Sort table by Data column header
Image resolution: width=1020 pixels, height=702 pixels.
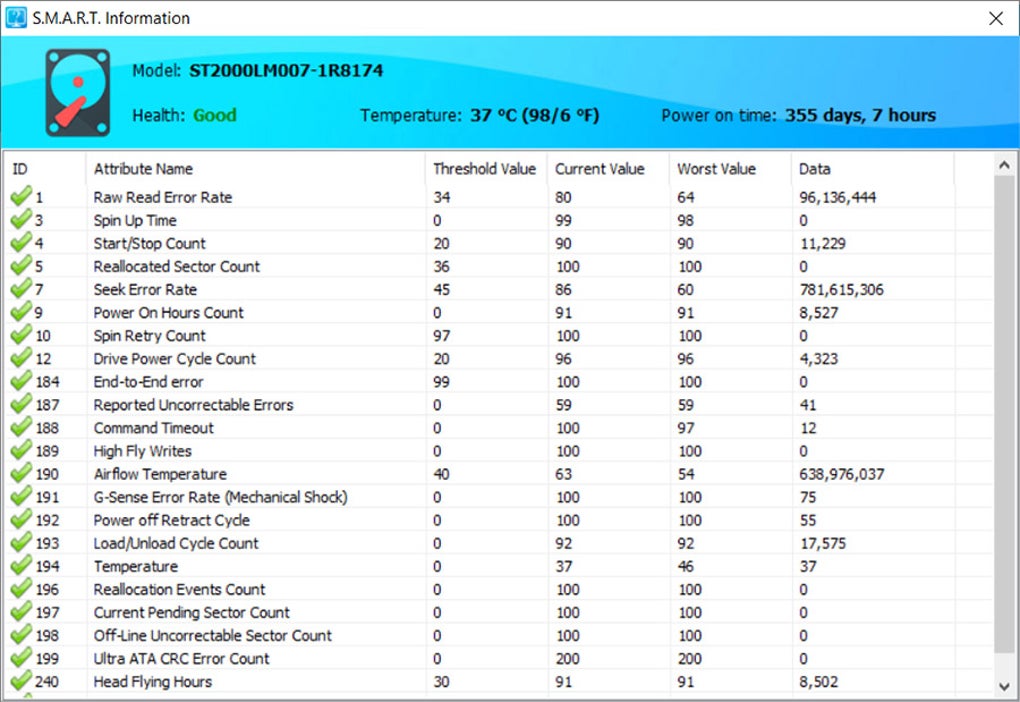click(872, 169)
